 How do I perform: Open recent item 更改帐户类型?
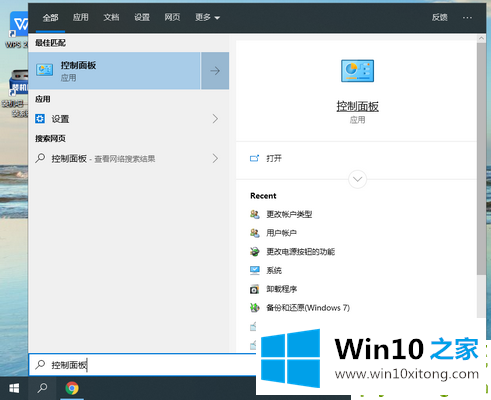[289, 214]
